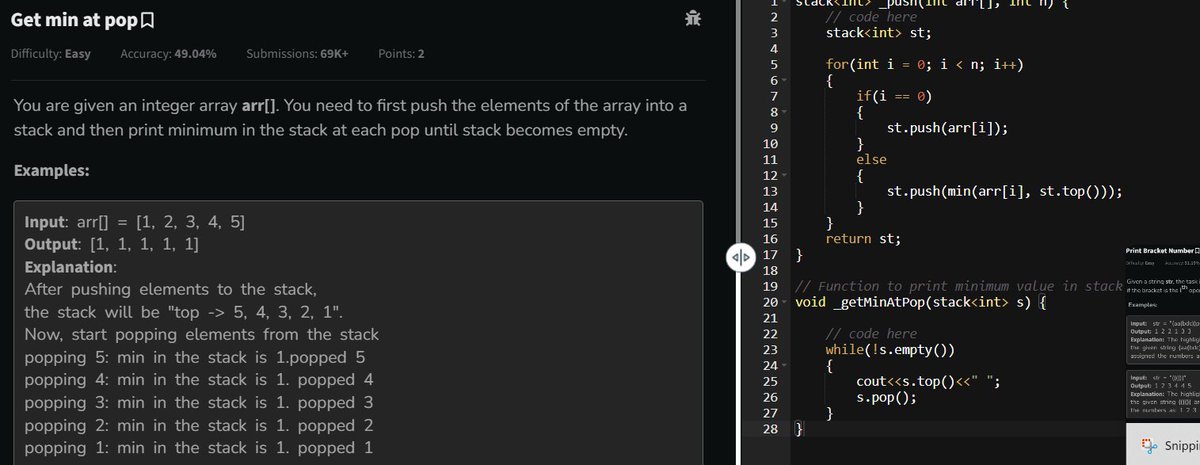The height and width of the screenshot is (465, 1200).
Task: Click the Examples: heading
Action: coord(52,171)
